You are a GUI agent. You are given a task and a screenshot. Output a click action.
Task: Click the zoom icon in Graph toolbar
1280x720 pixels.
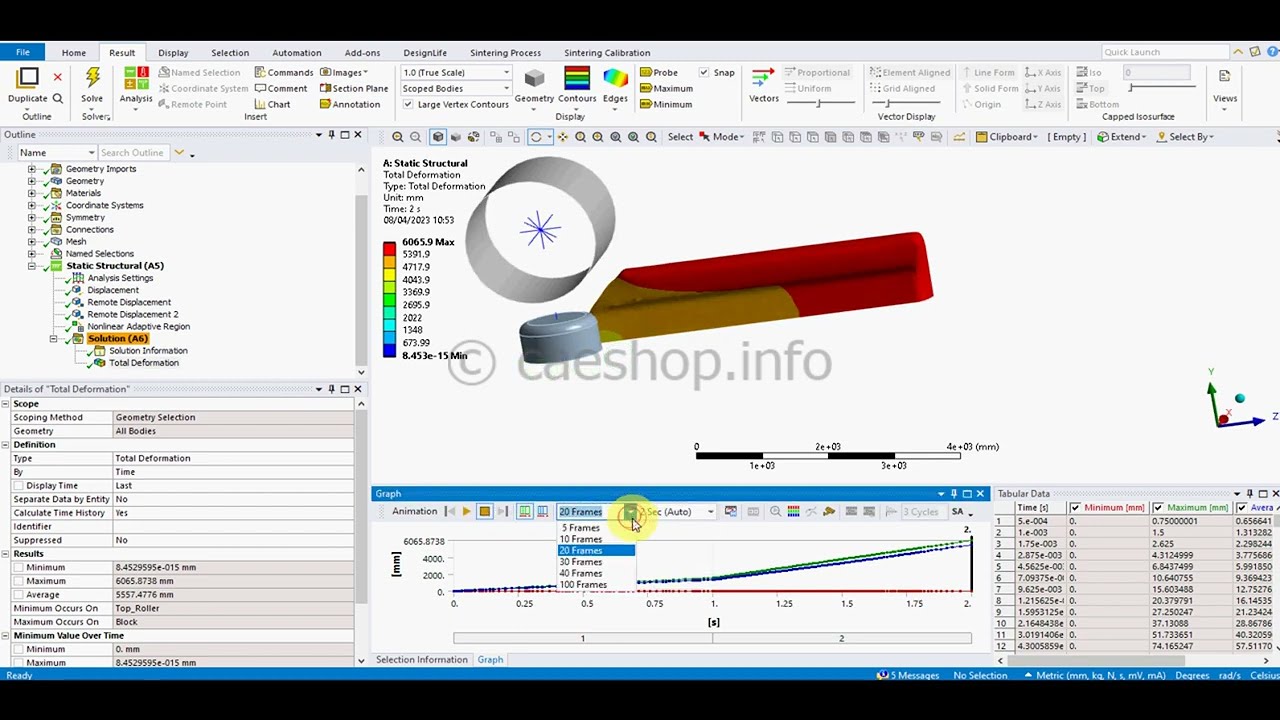click(x=775, y=512)
